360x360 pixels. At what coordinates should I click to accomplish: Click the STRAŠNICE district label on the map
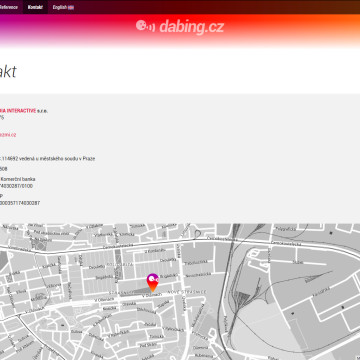[x=121, y=292]
